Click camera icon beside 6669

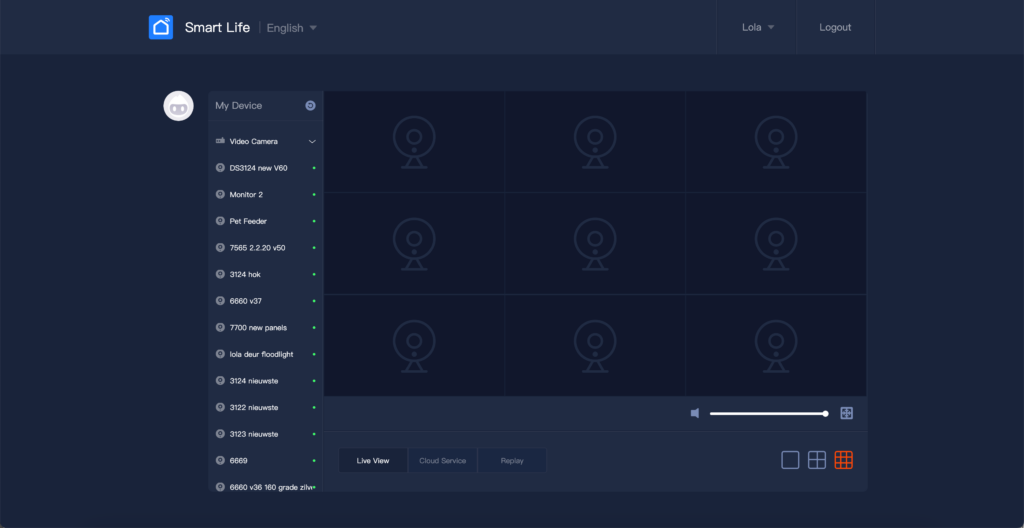pyautogui.click(x=220, y=460)
